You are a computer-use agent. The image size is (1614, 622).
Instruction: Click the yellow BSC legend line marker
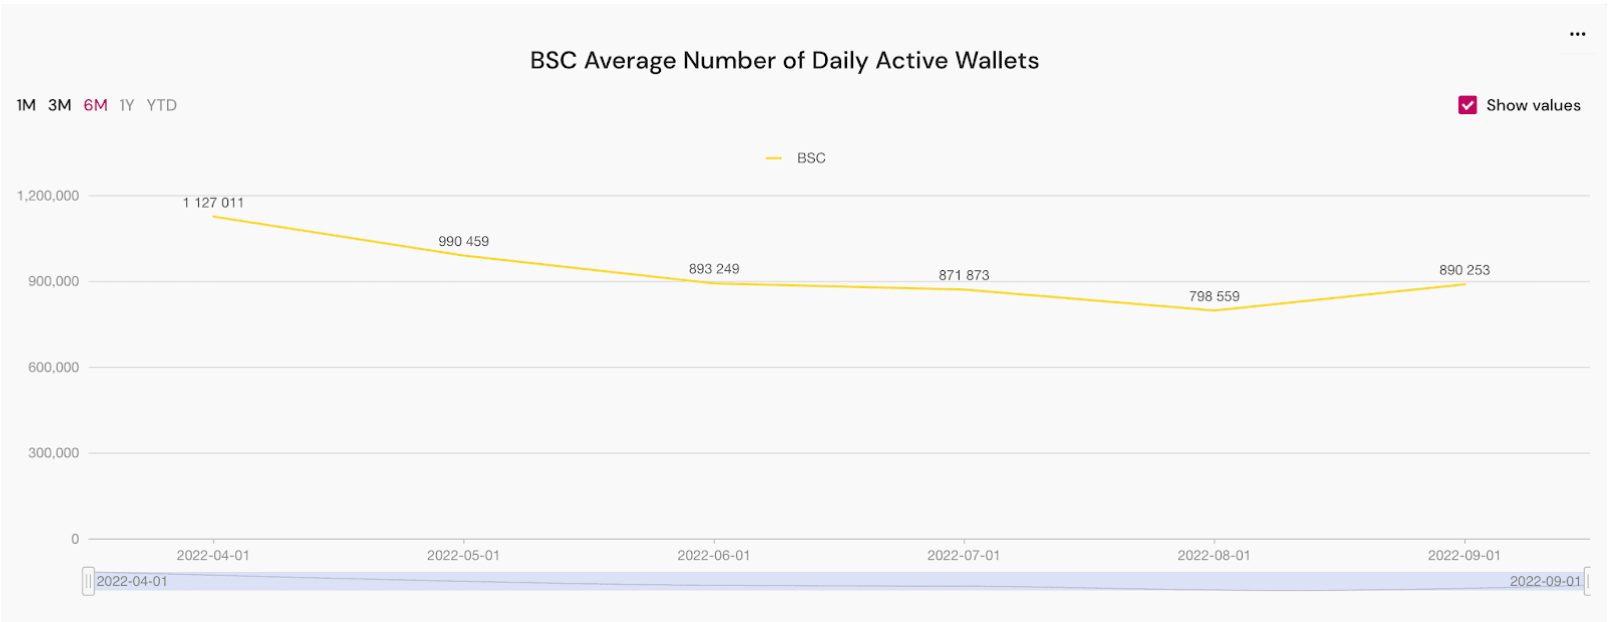click(x=773, y=158)
